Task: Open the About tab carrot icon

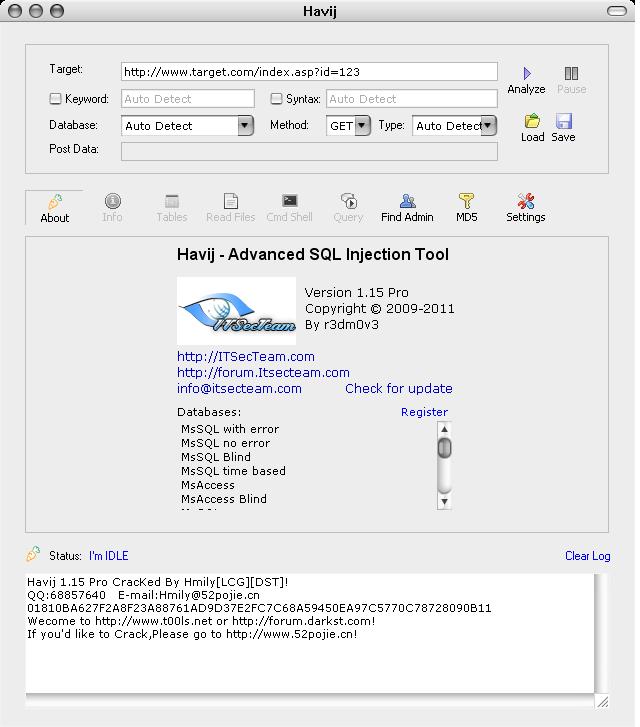Action: (x=55, y=202)
